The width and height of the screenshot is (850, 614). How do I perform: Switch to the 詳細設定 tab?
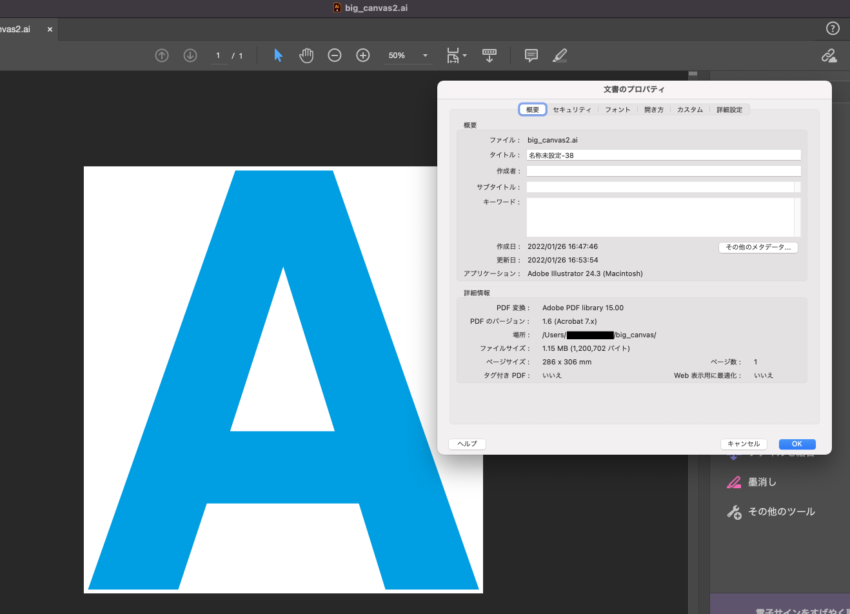coord(730,109)
